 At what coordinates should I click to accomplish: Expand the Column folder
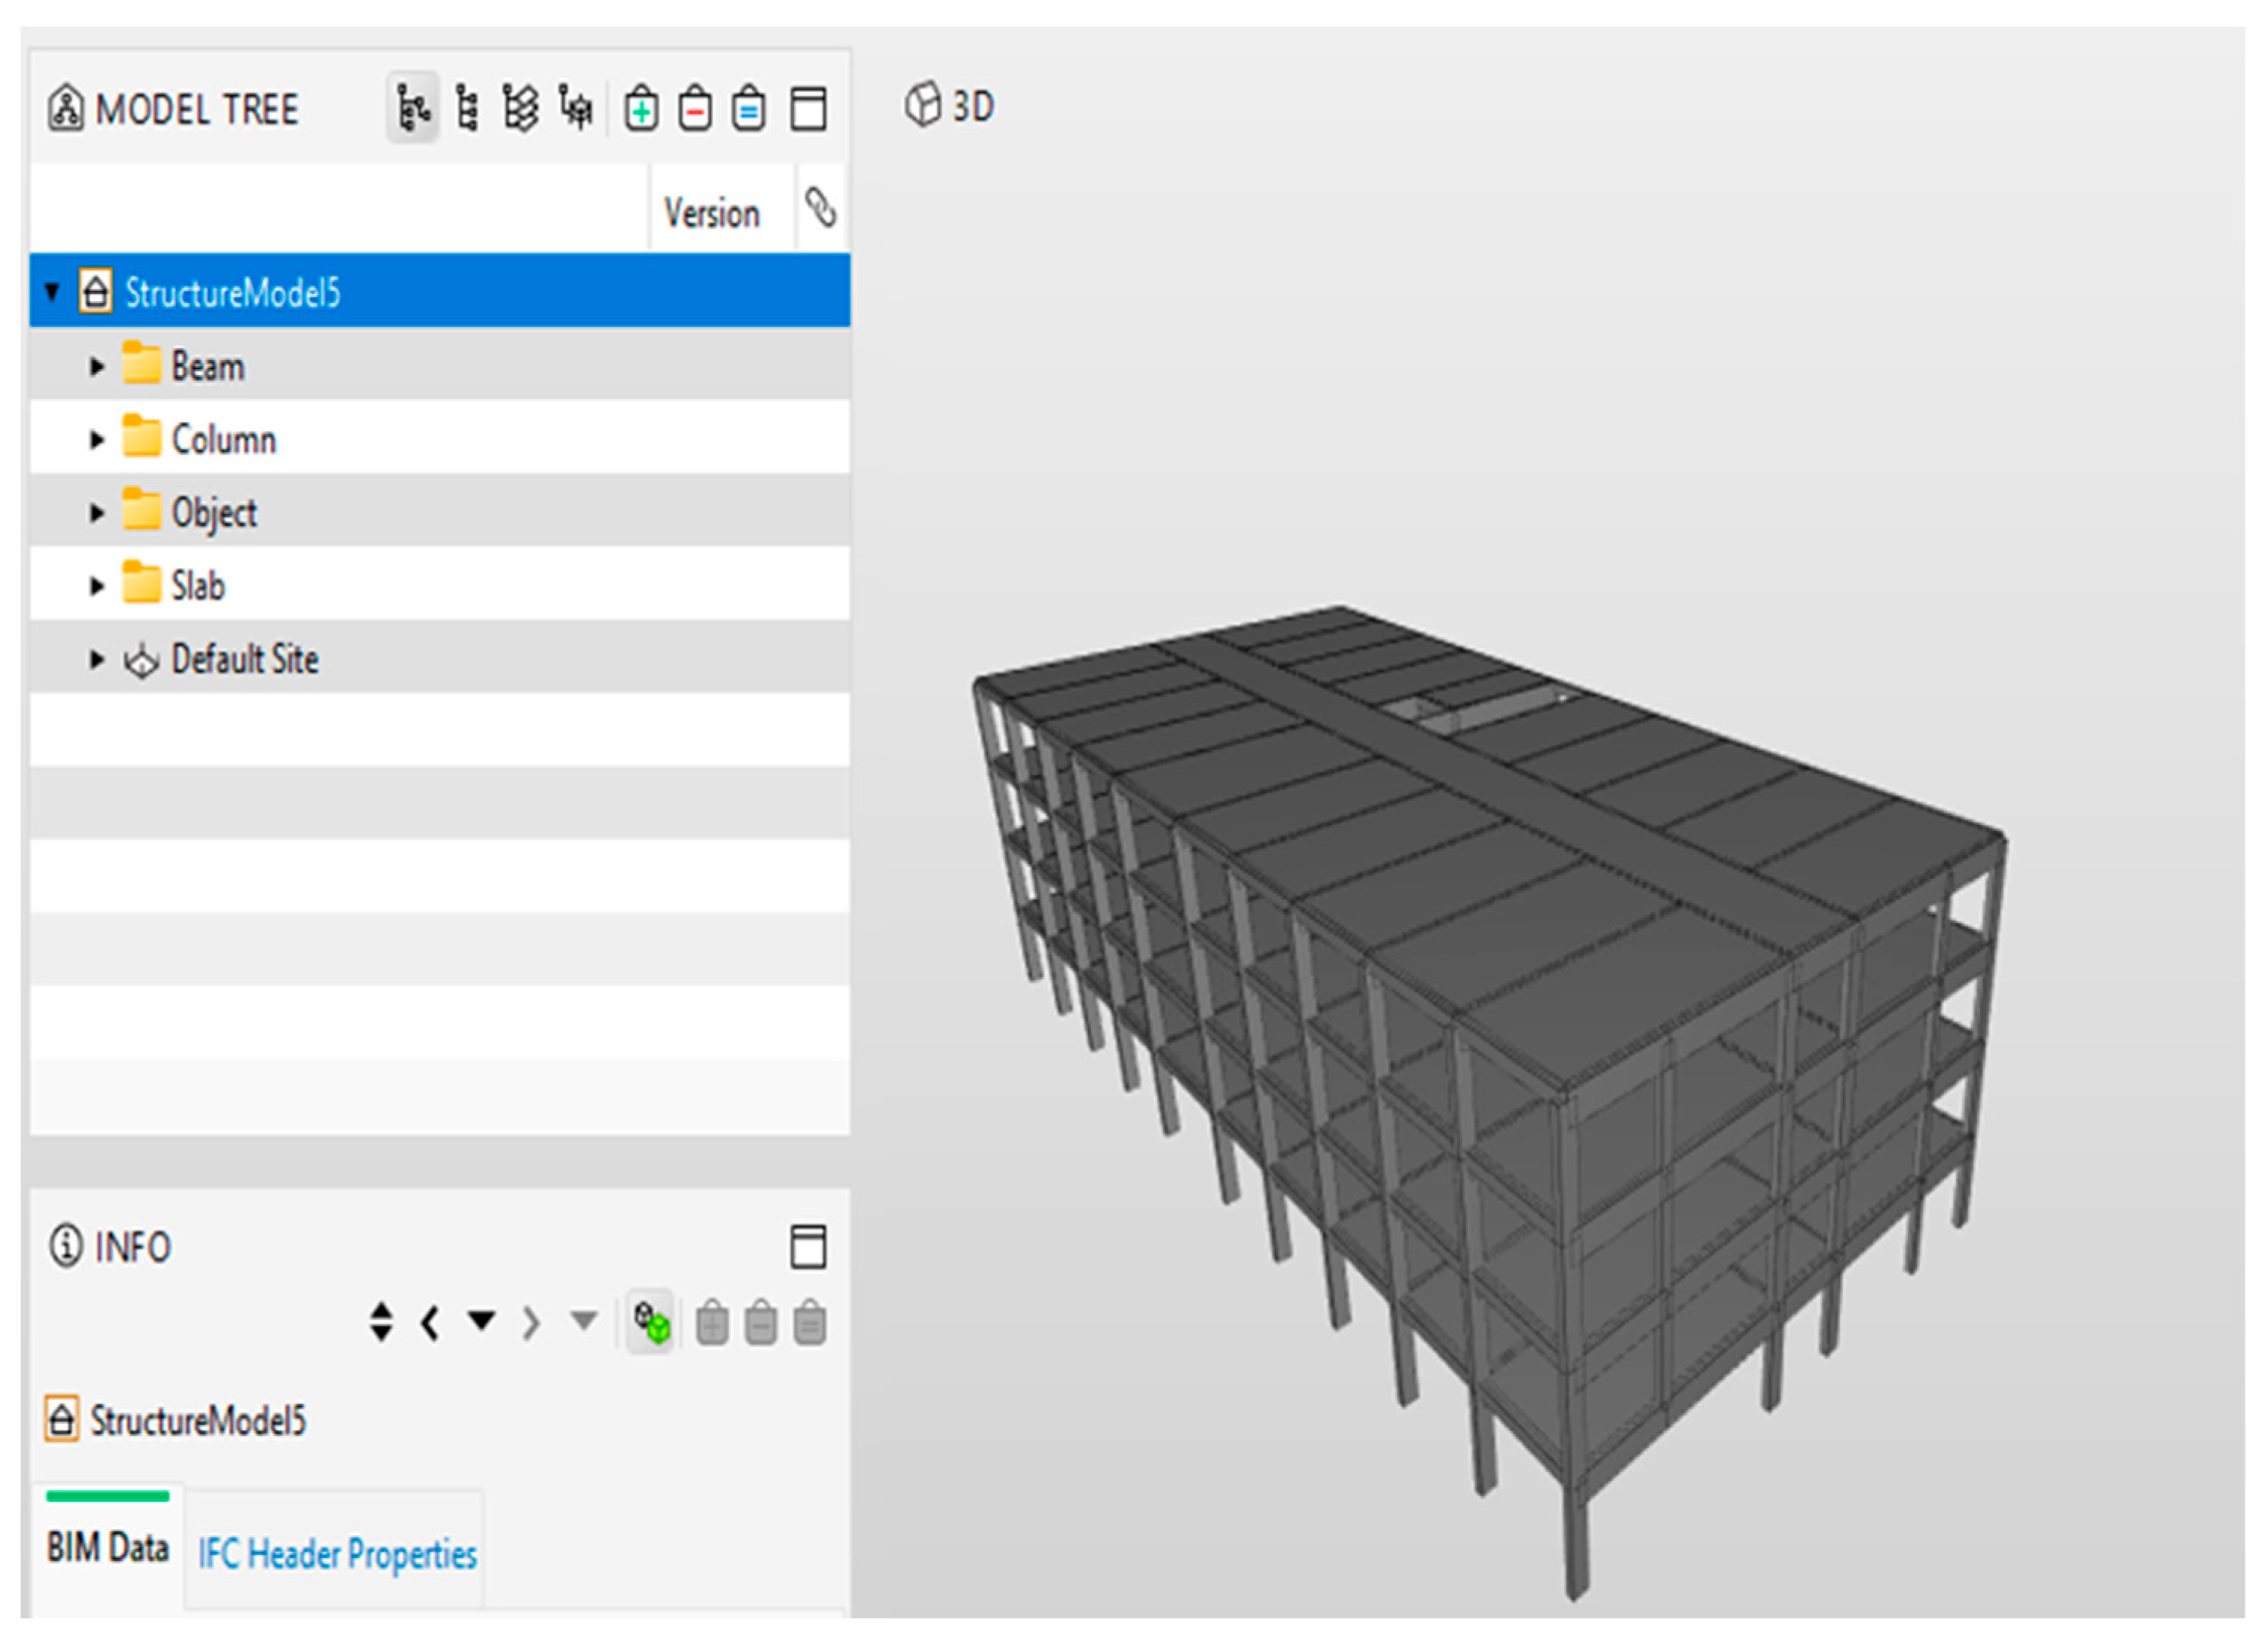pos(97,439)
